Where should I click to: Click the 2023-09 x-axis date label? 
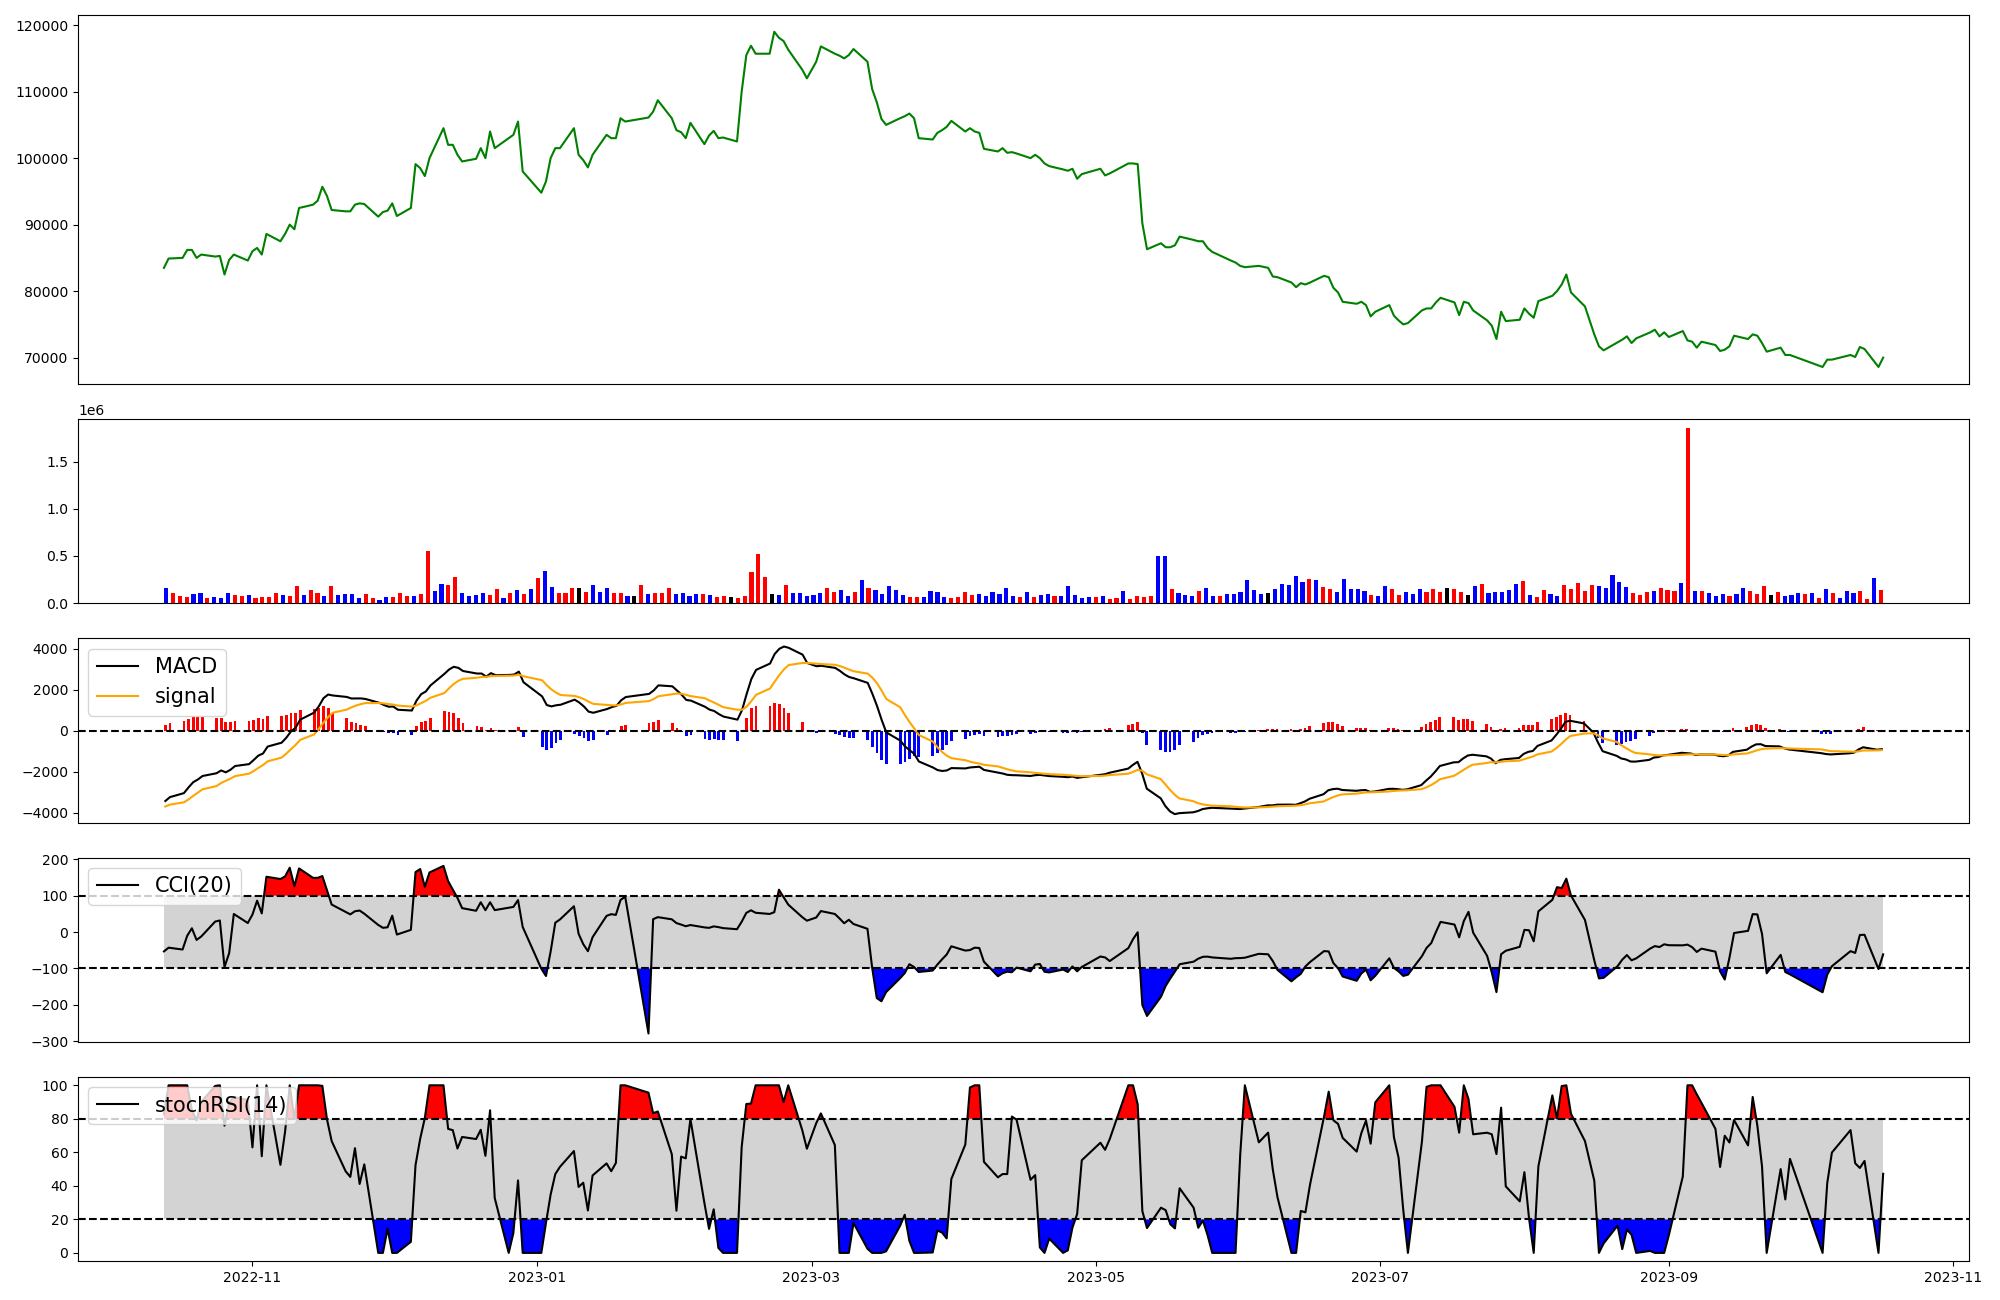1669,1277
